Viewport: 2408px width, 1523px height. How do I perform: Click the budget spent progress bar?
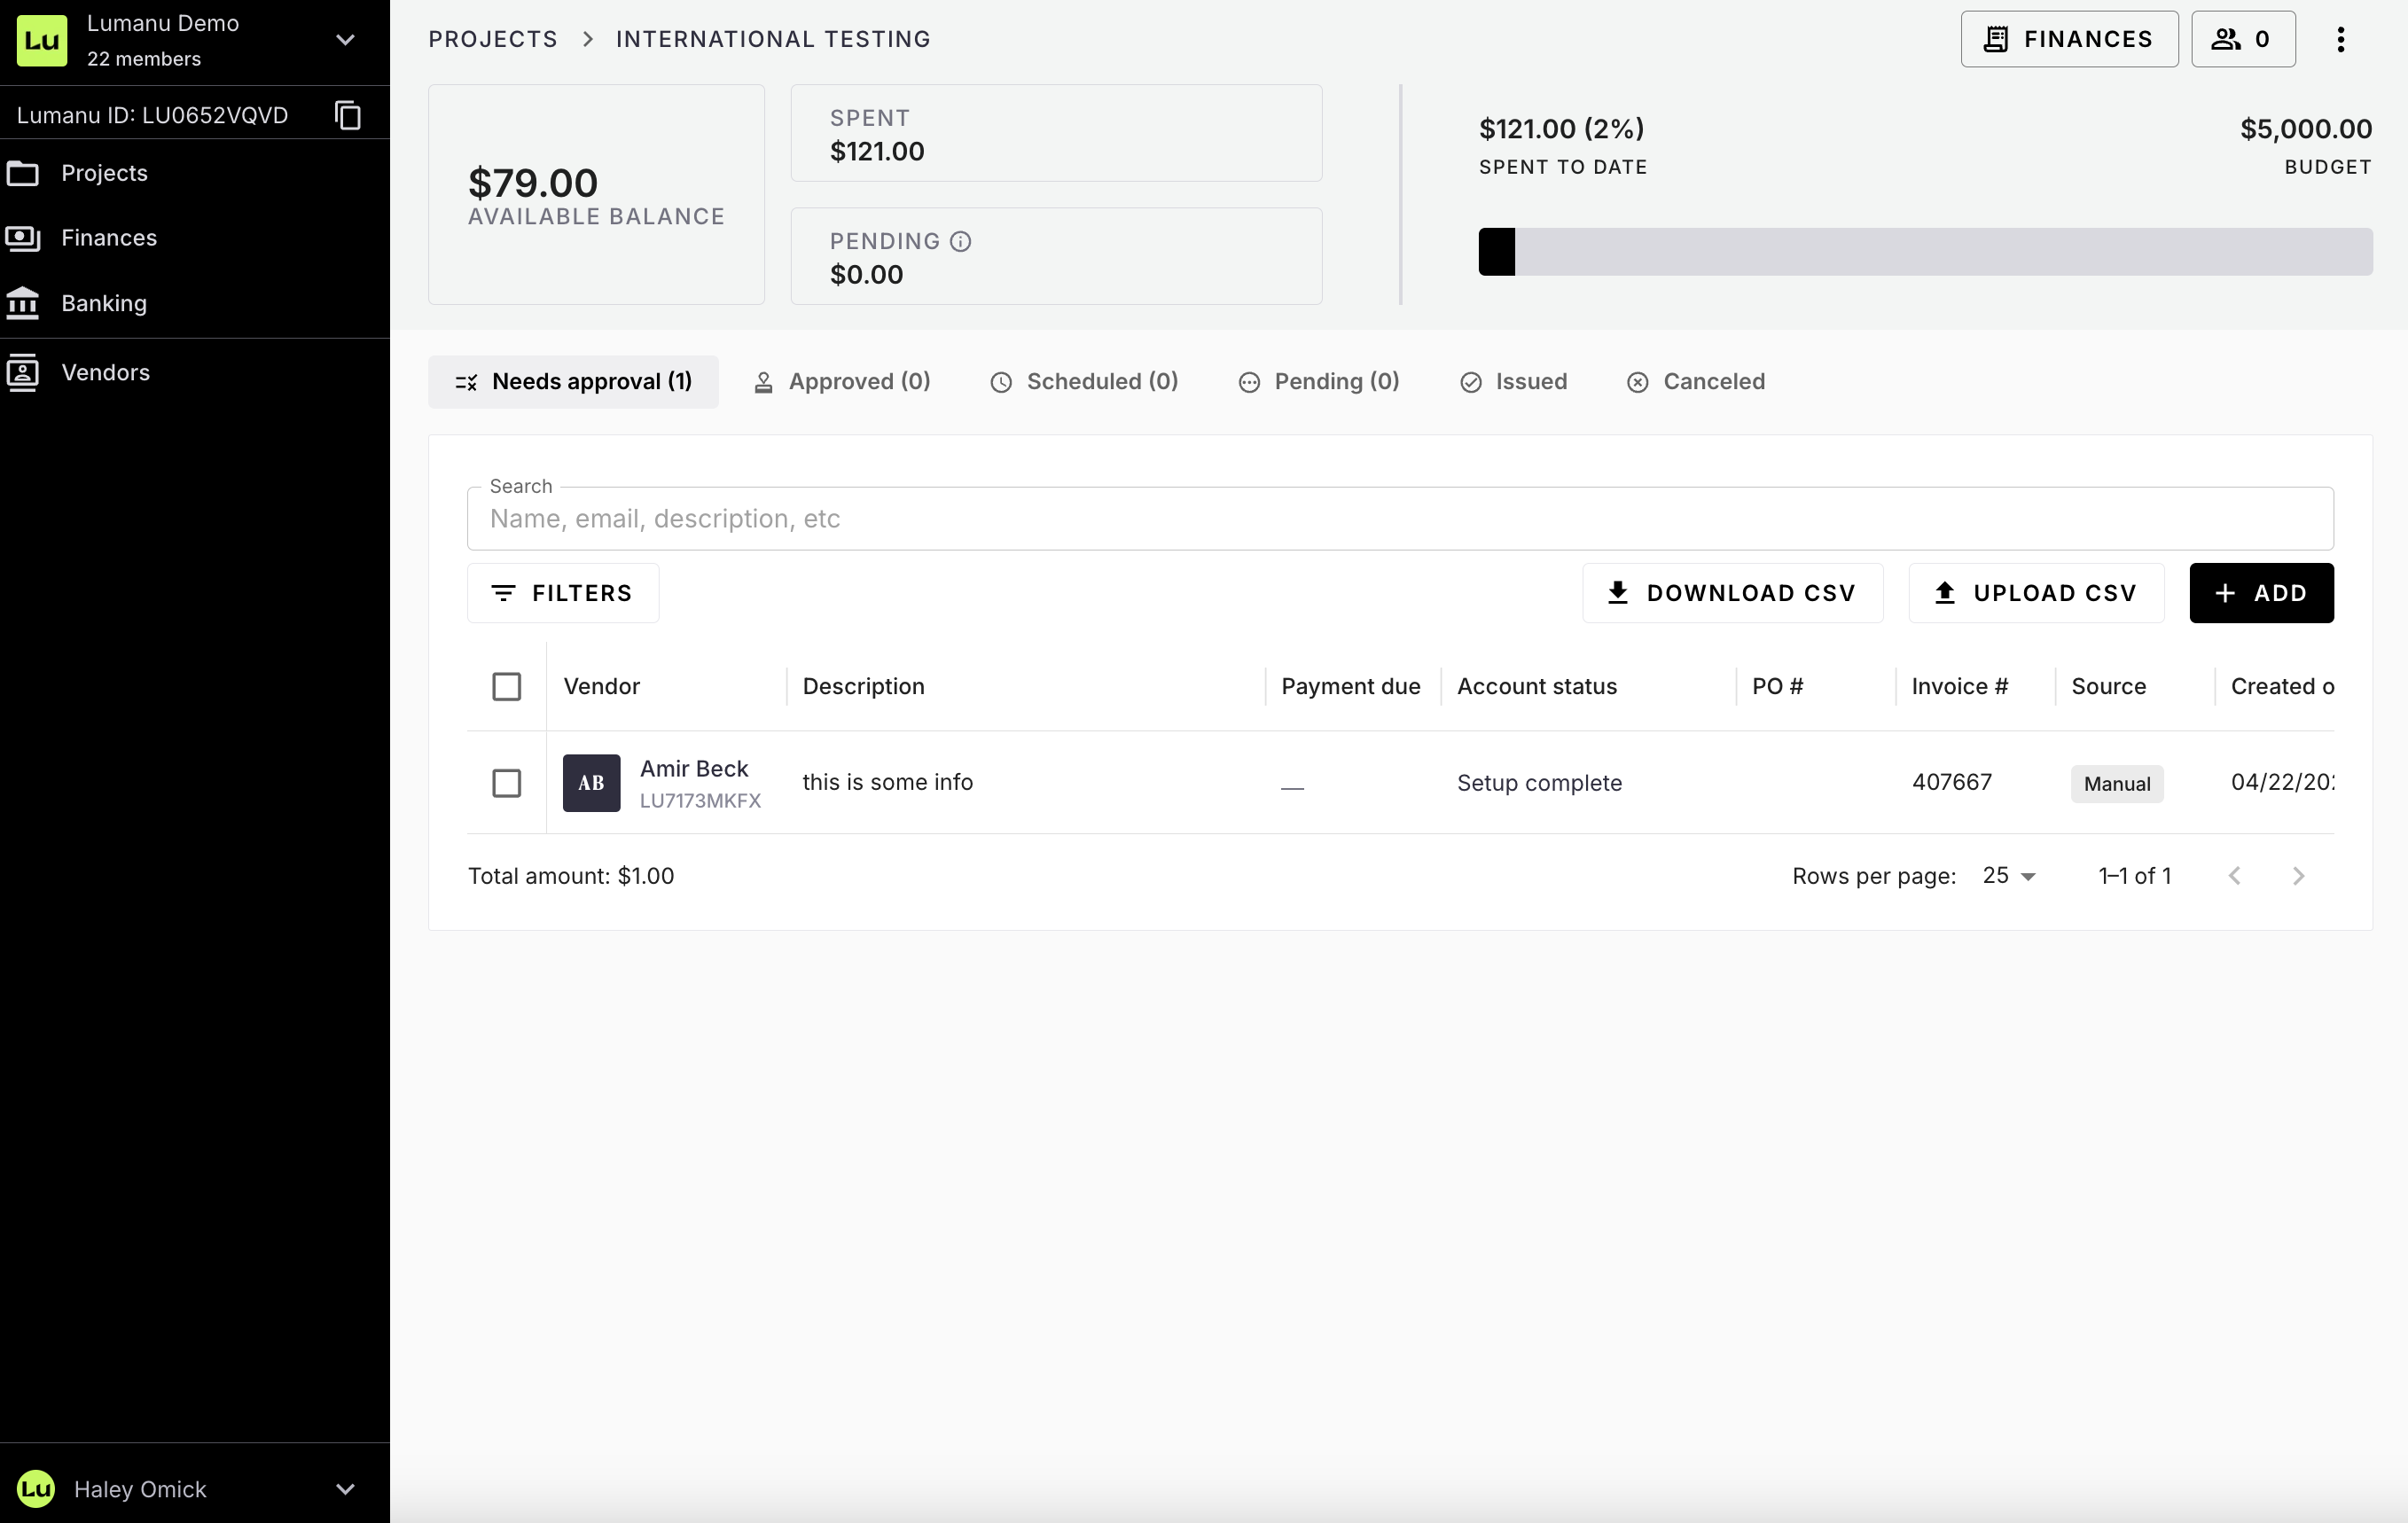[x=1924, y=251]
